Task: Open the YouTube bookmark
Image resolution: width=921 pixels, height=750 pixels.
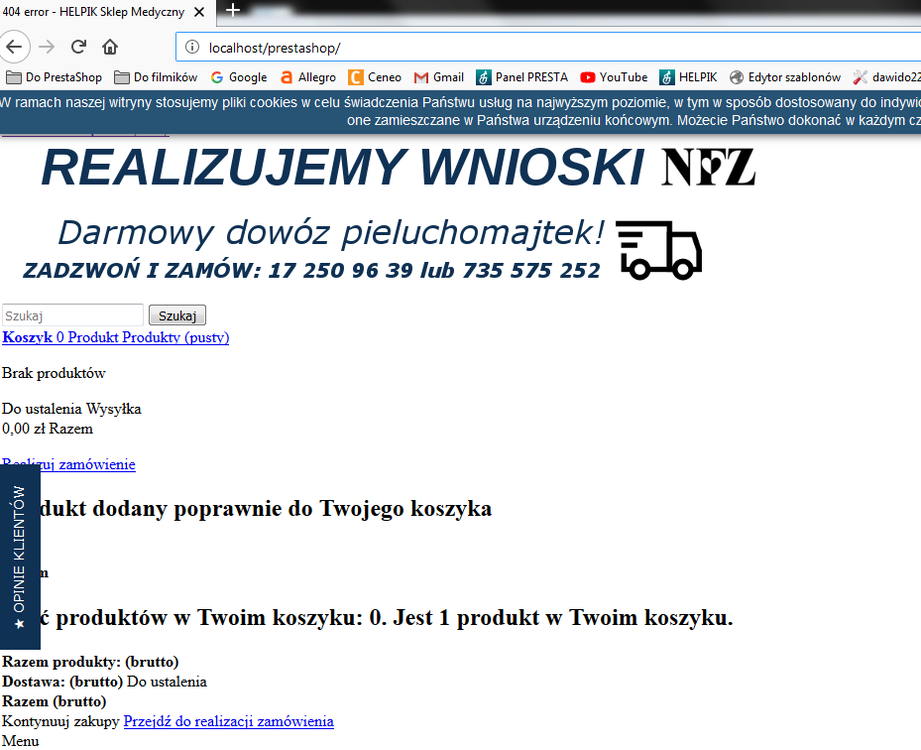Action: [x=613, y=77]
